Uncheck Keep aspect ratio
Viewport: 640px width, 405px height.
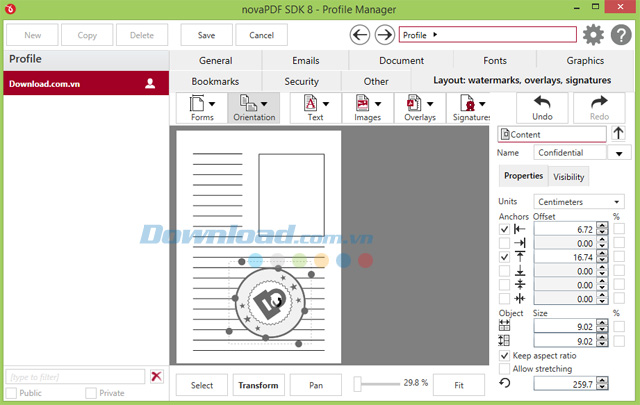tap(504, 356)
